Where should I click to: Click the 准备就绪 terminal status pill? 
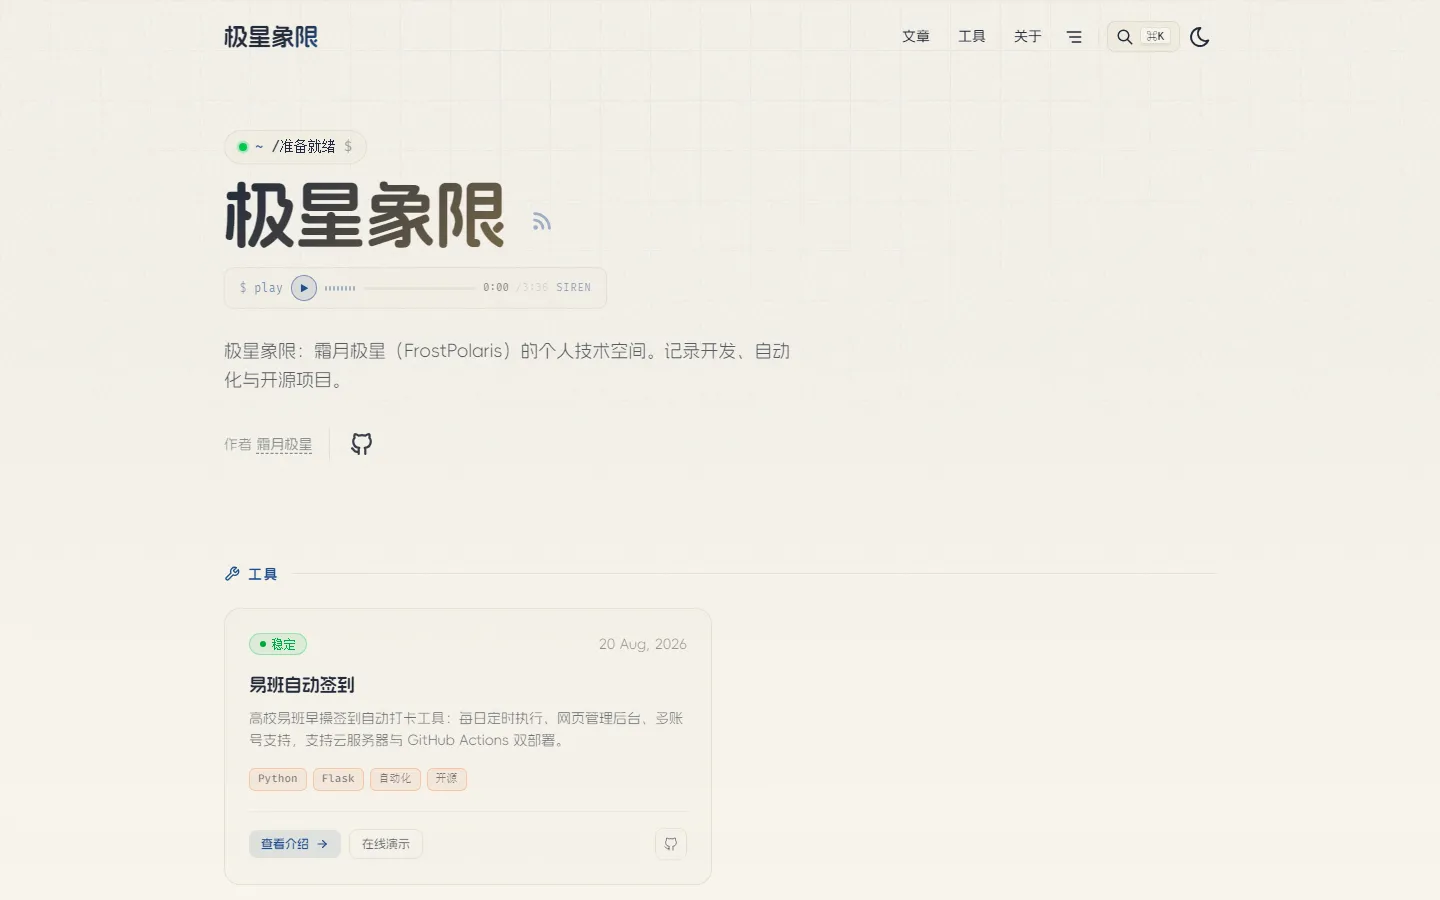[295, 147]
